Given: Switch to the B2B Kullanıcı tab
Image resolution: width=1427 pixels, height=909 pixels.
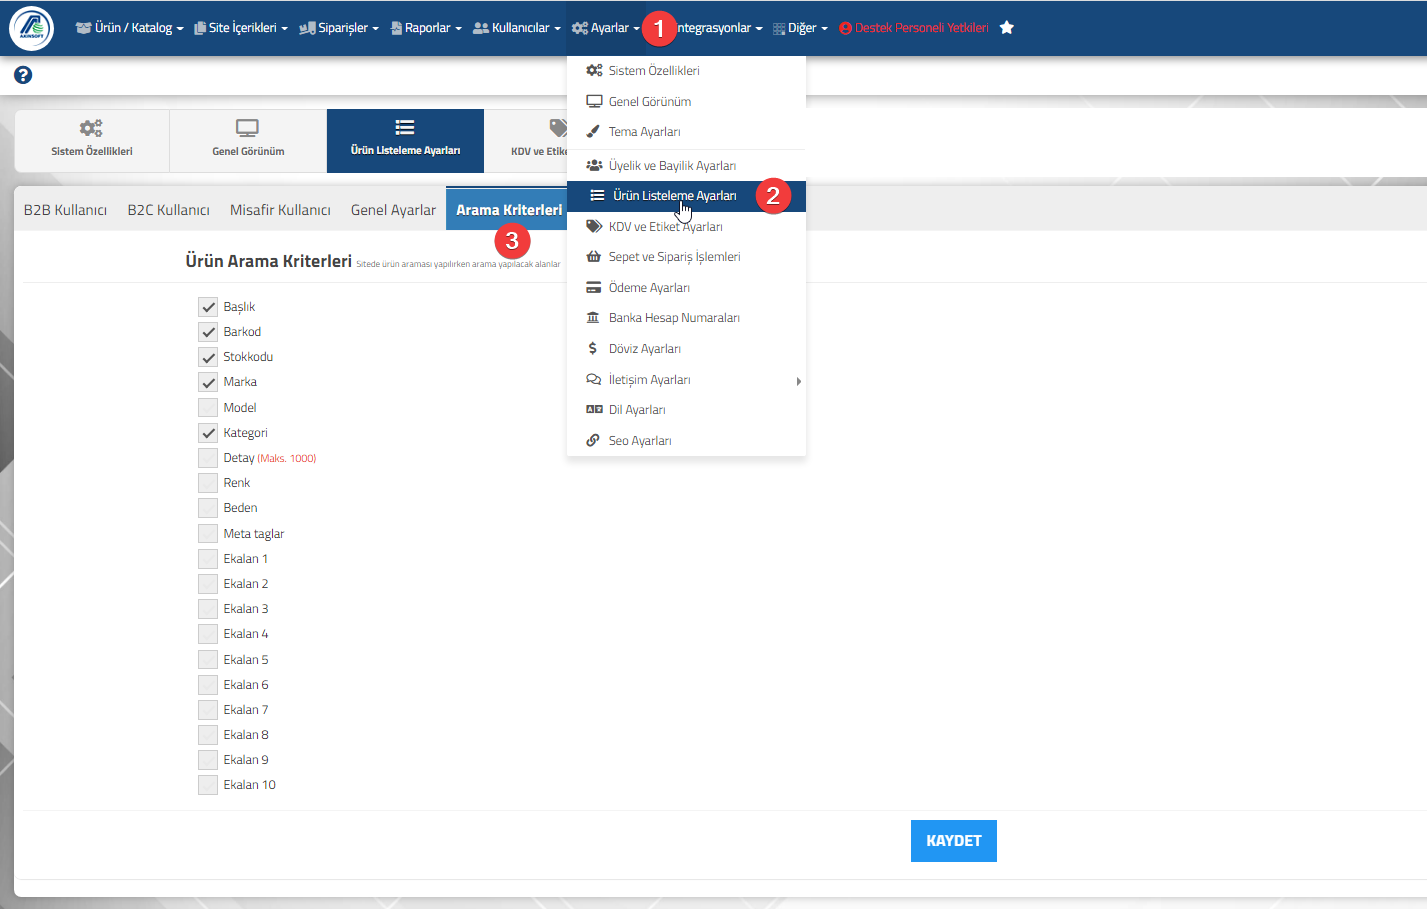Looking at the screenshot, I should [65, 210].
